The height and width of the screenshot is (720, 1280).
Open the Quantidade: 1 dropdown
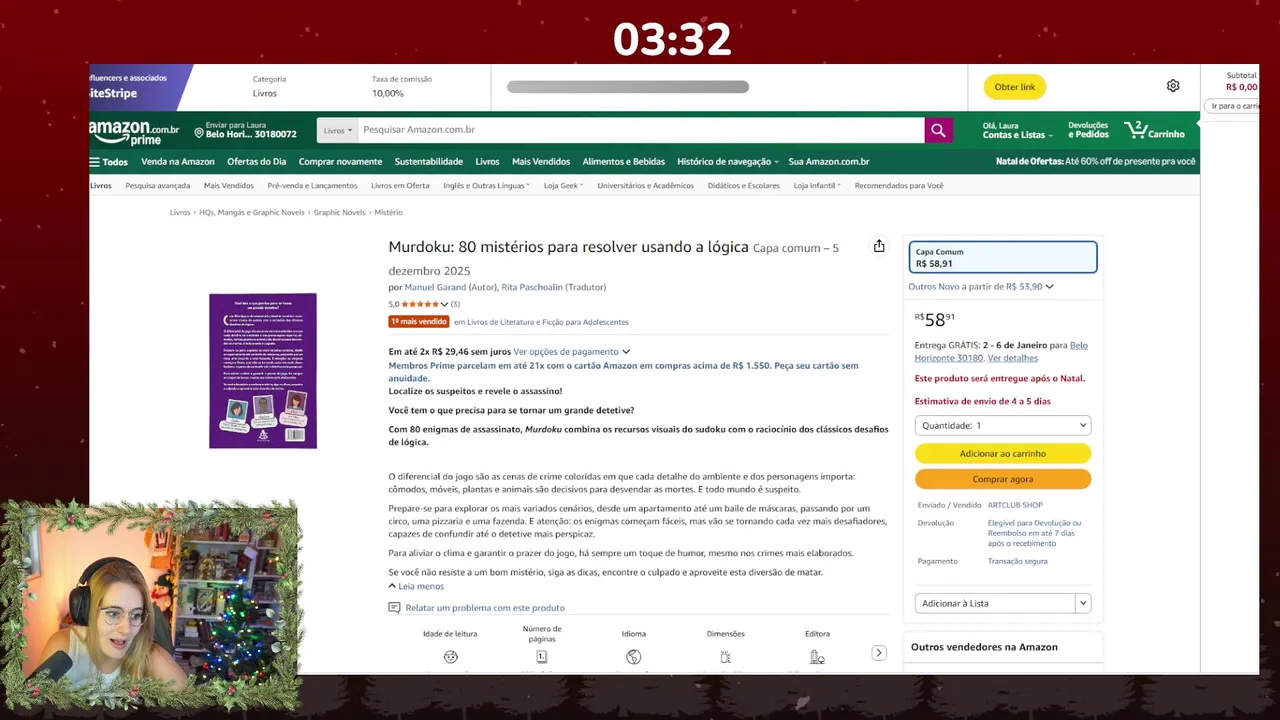(x=1003, y=425)
